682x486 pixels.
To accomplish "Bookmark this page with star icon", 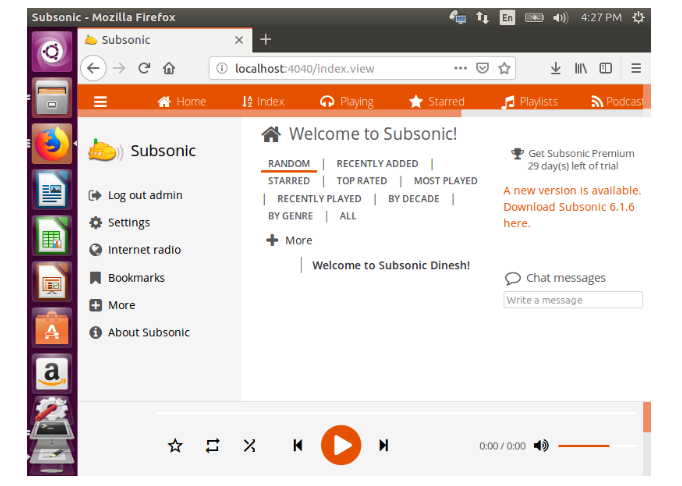I will pos(504,68).
